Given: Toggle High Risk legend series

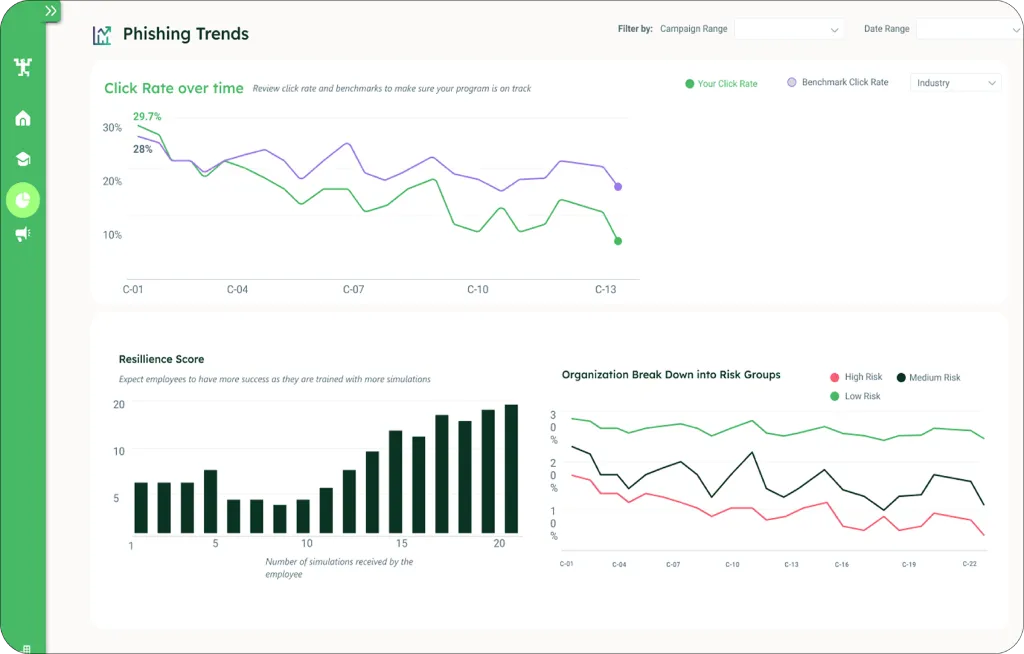Looking at the screenshot, I should tap(856, 377).
